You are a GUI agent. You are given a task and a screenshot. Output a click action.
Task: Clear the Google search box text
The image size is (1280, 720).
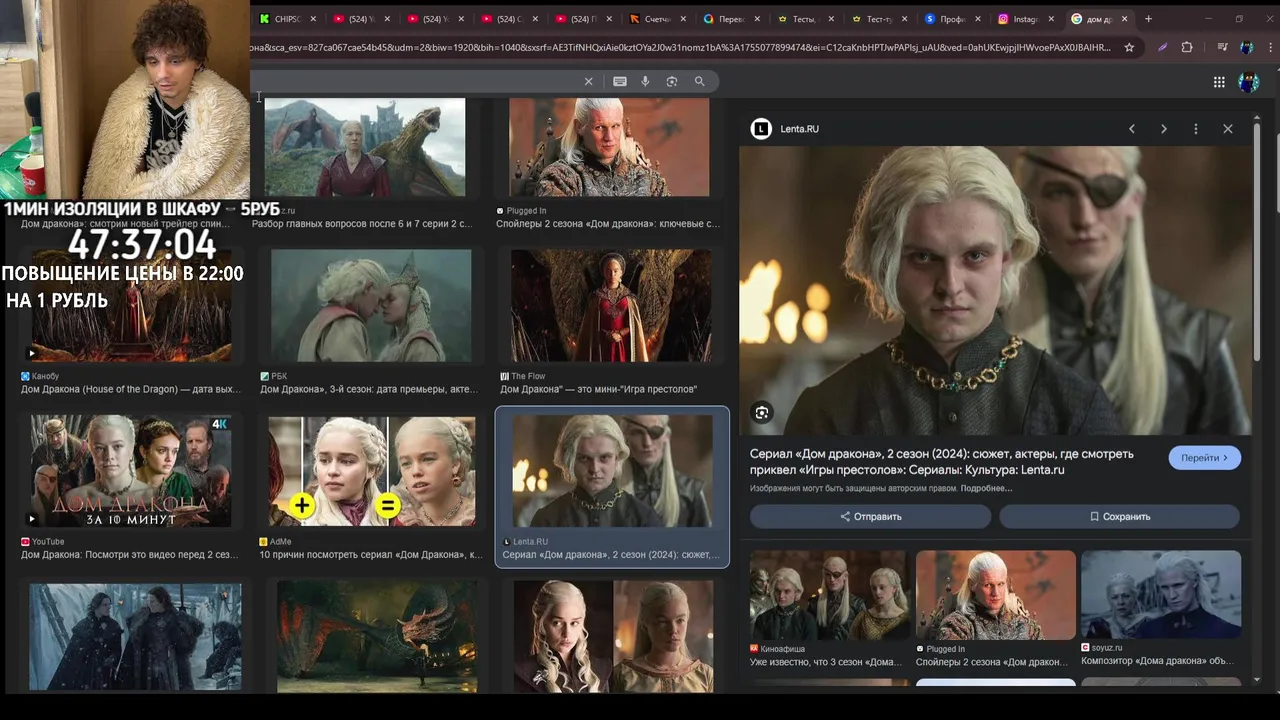588,82
